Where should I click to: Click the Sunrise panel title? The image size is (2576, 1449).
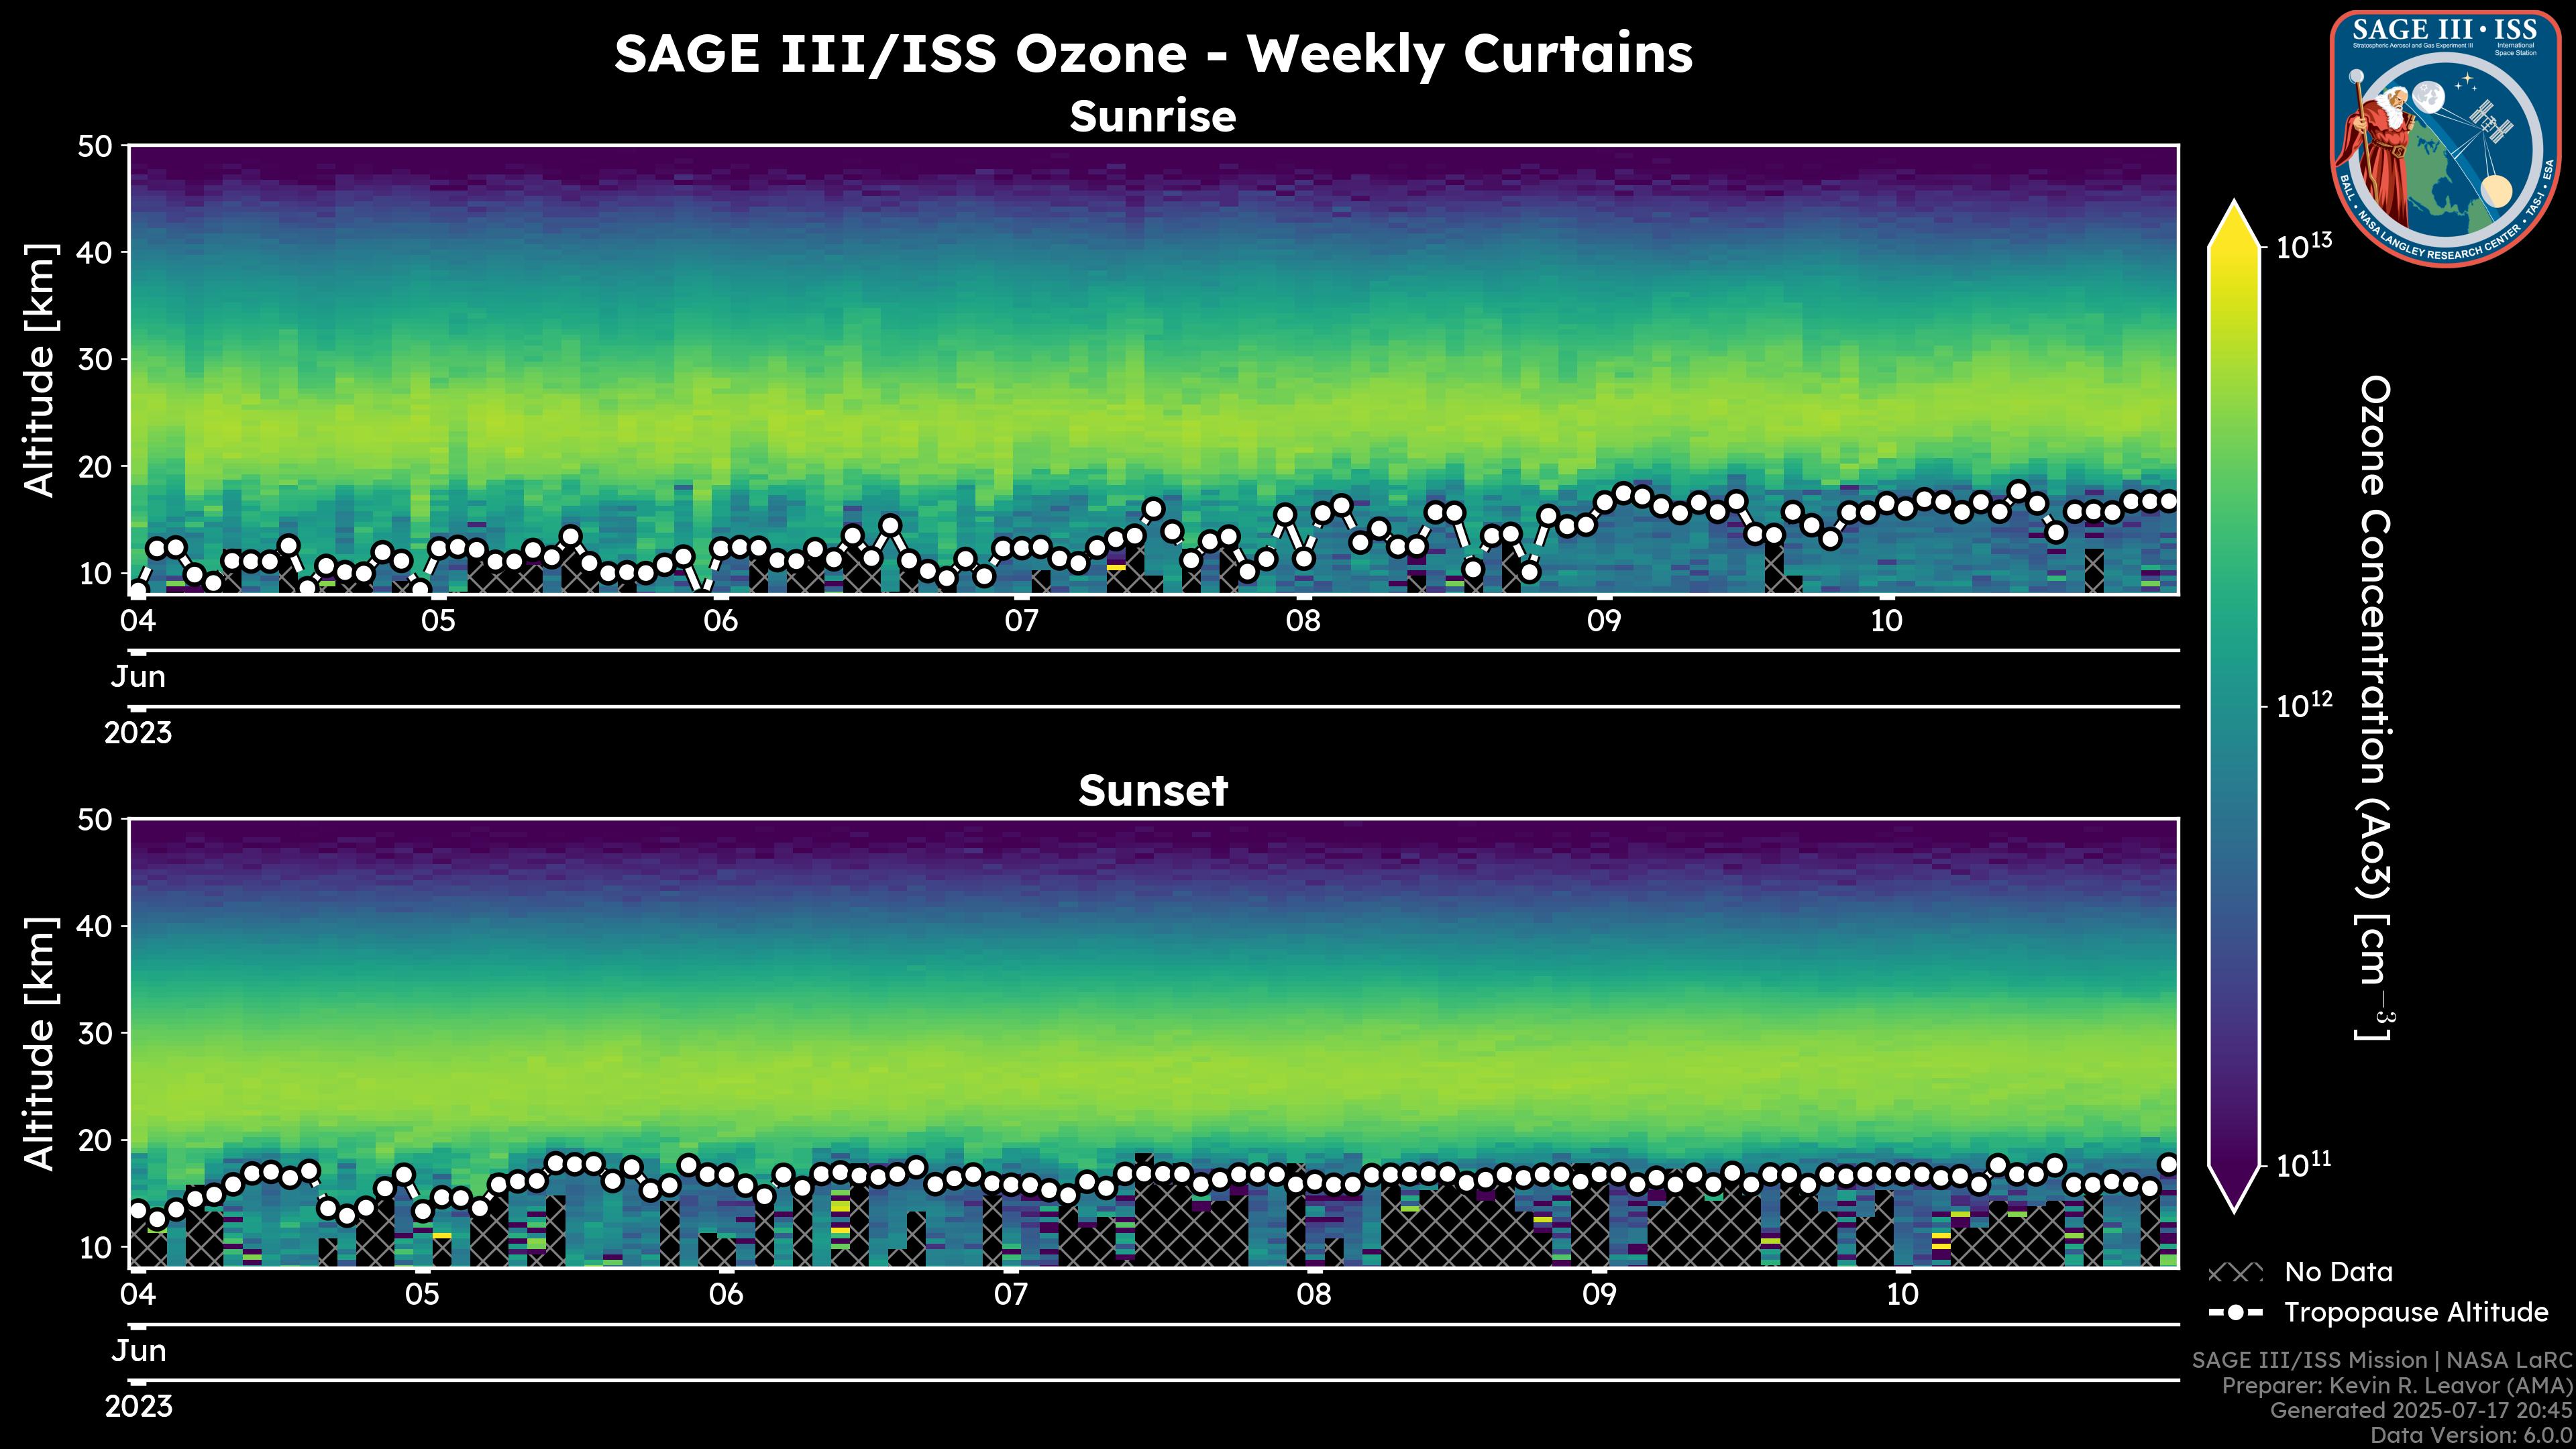tap(1152, 117)
